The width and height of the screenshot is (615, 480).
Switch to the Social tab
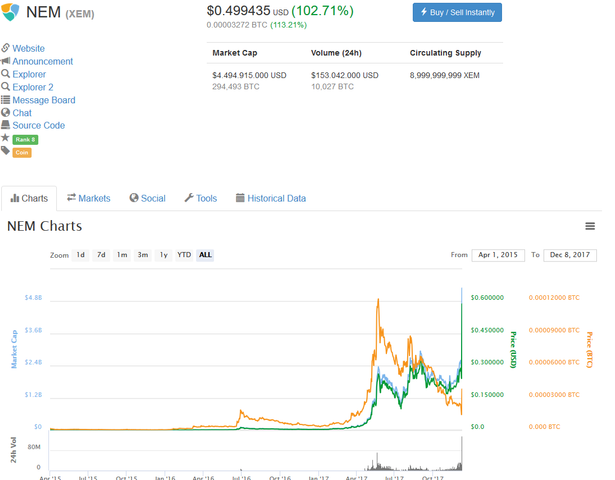coord(147,198)
